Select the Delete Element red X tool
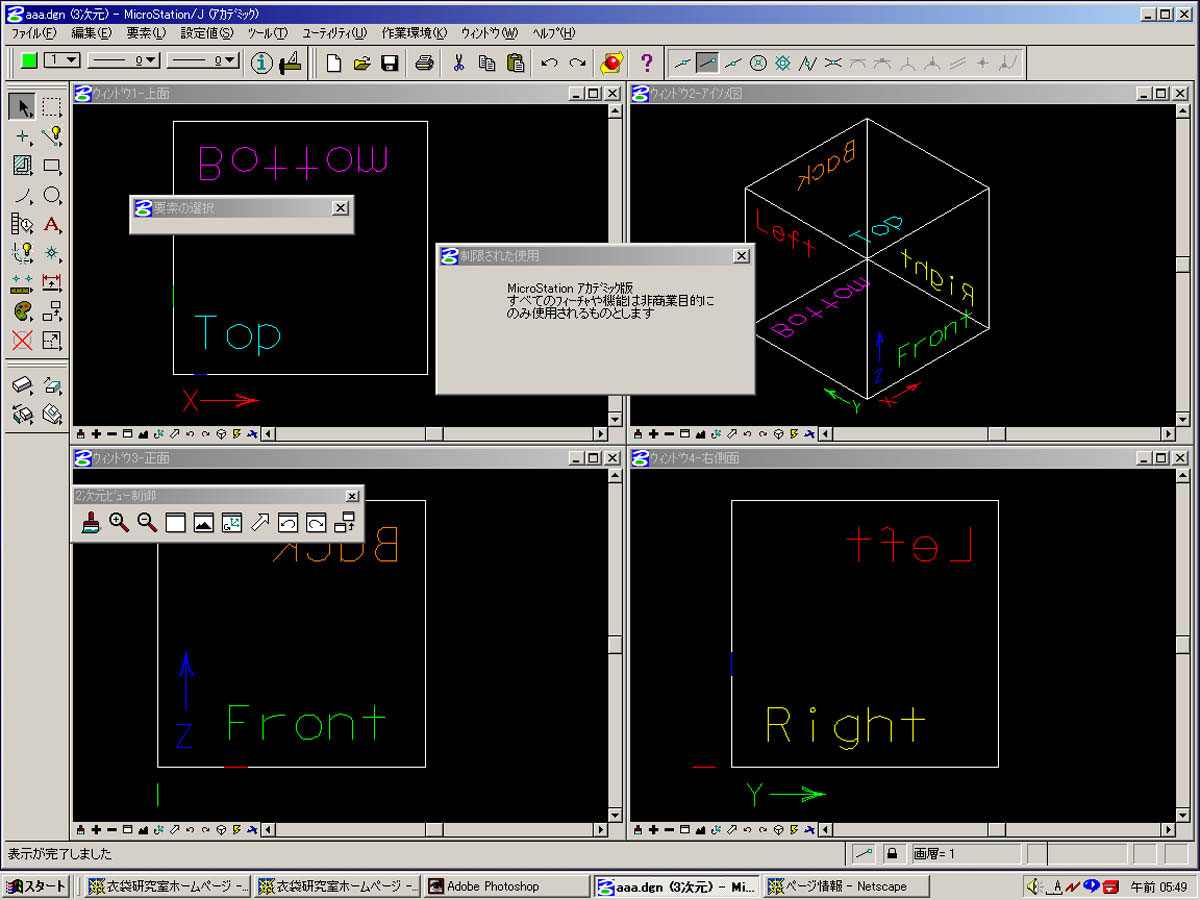 click(x=23, y=341)
